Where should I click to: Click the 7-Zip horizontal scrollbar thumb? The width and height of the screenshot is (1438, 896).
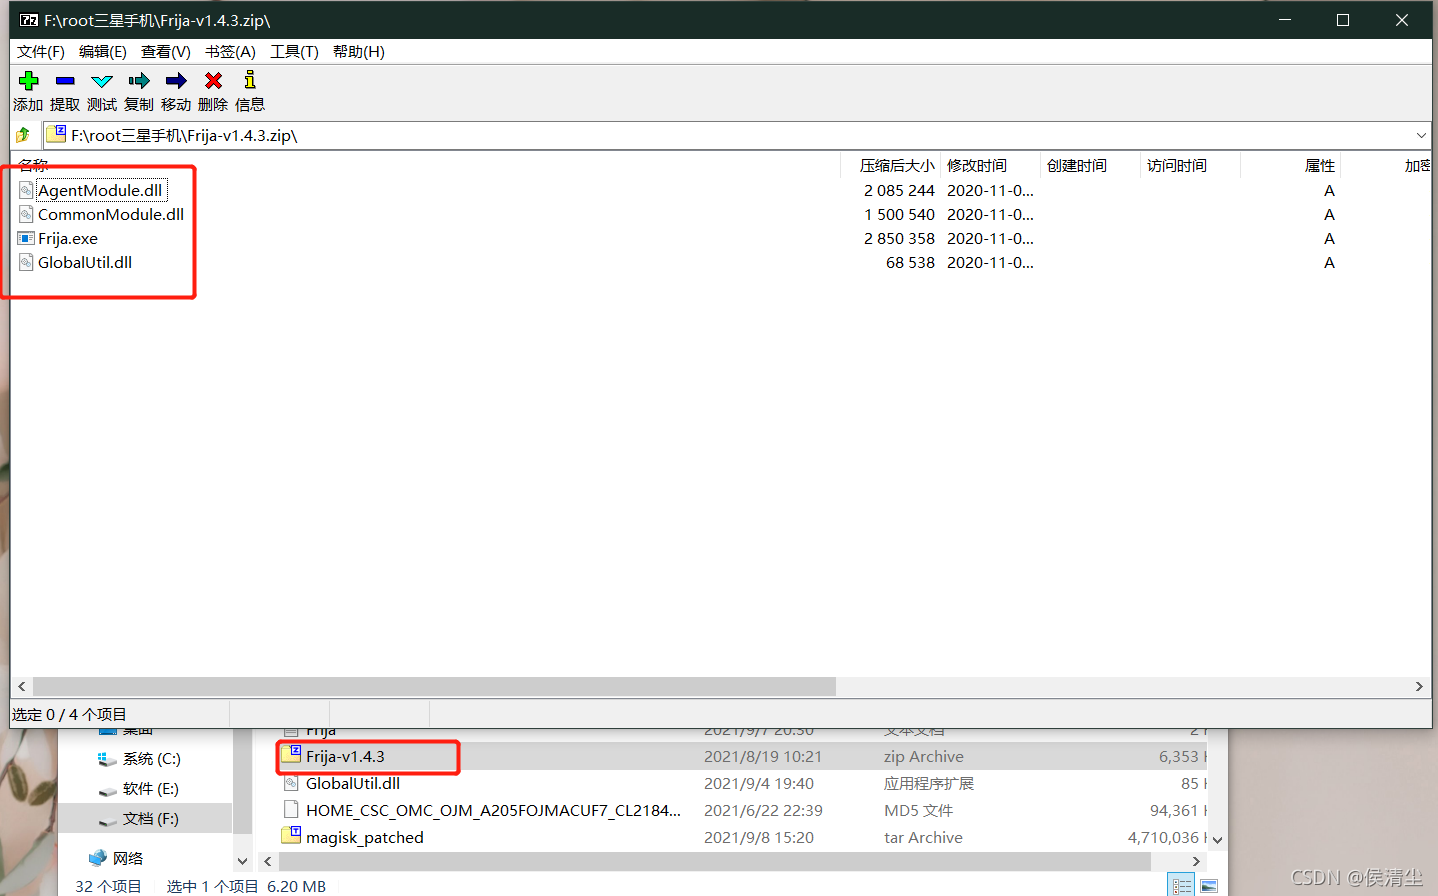(x=434, y=686)
